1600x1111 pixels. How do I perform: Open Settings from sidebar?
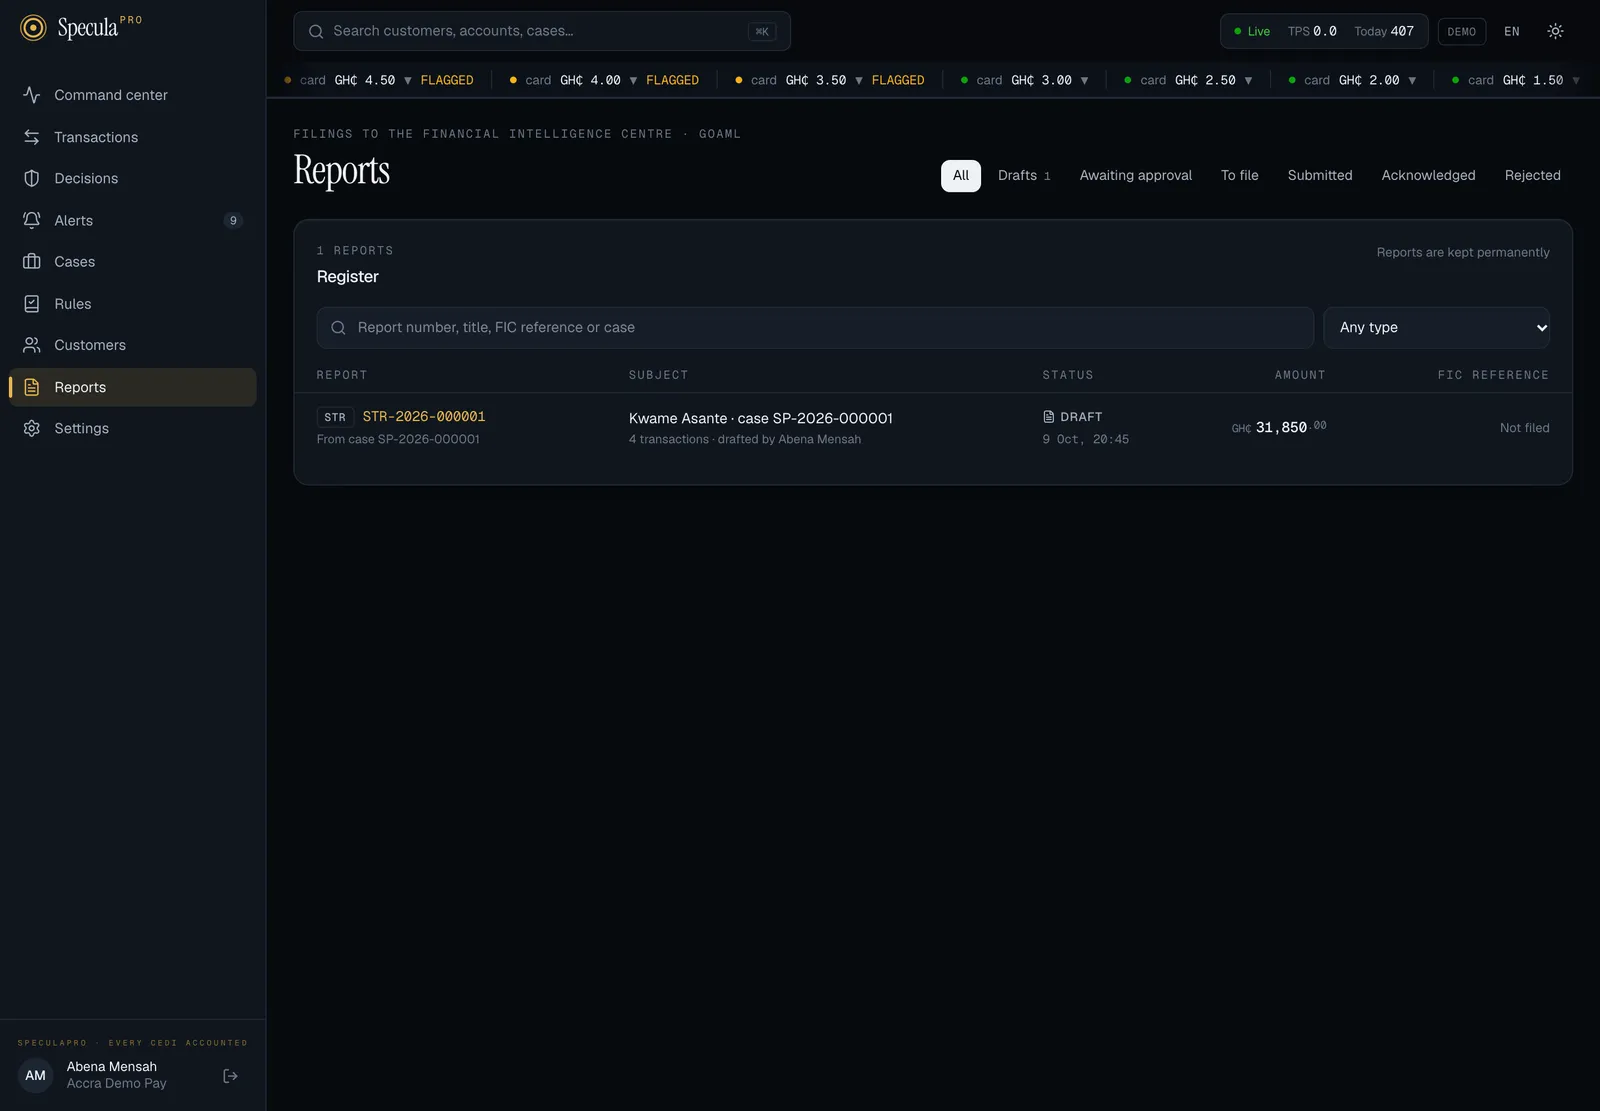(x=132, y=428)
